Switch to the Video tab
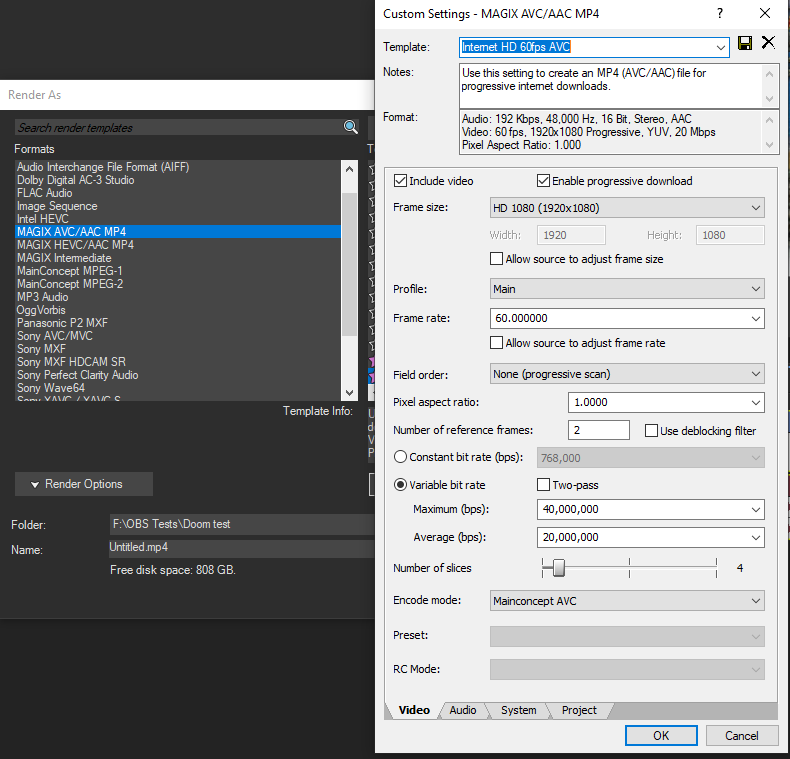This screenshot has height=759, width=790. [x=414, y=710]
